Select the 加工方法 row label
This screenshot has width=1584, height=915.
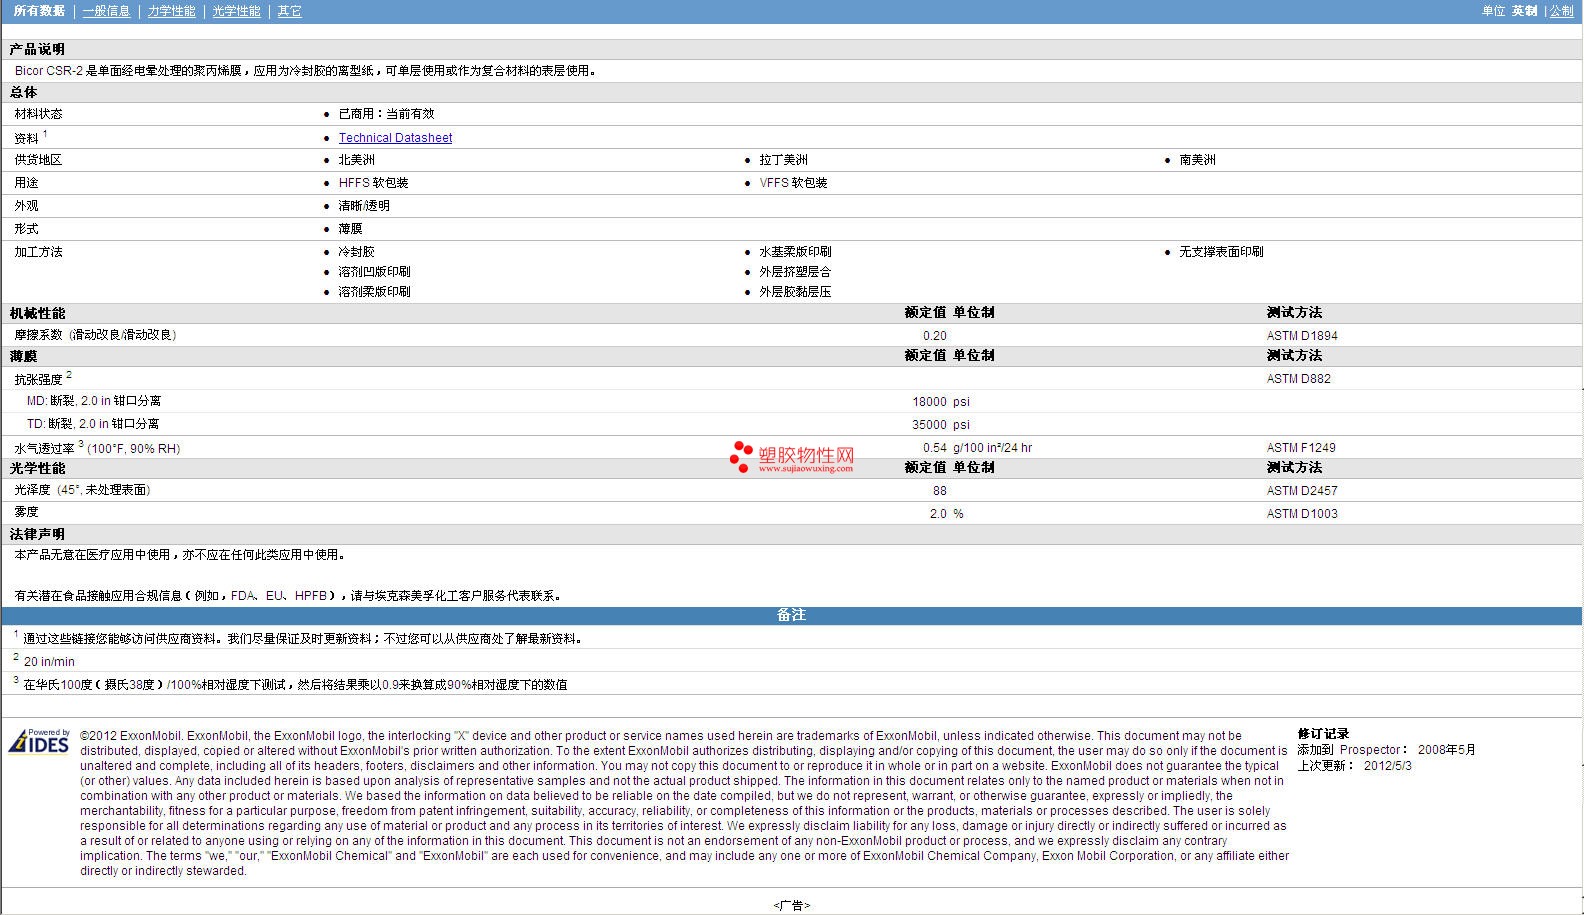38,252
